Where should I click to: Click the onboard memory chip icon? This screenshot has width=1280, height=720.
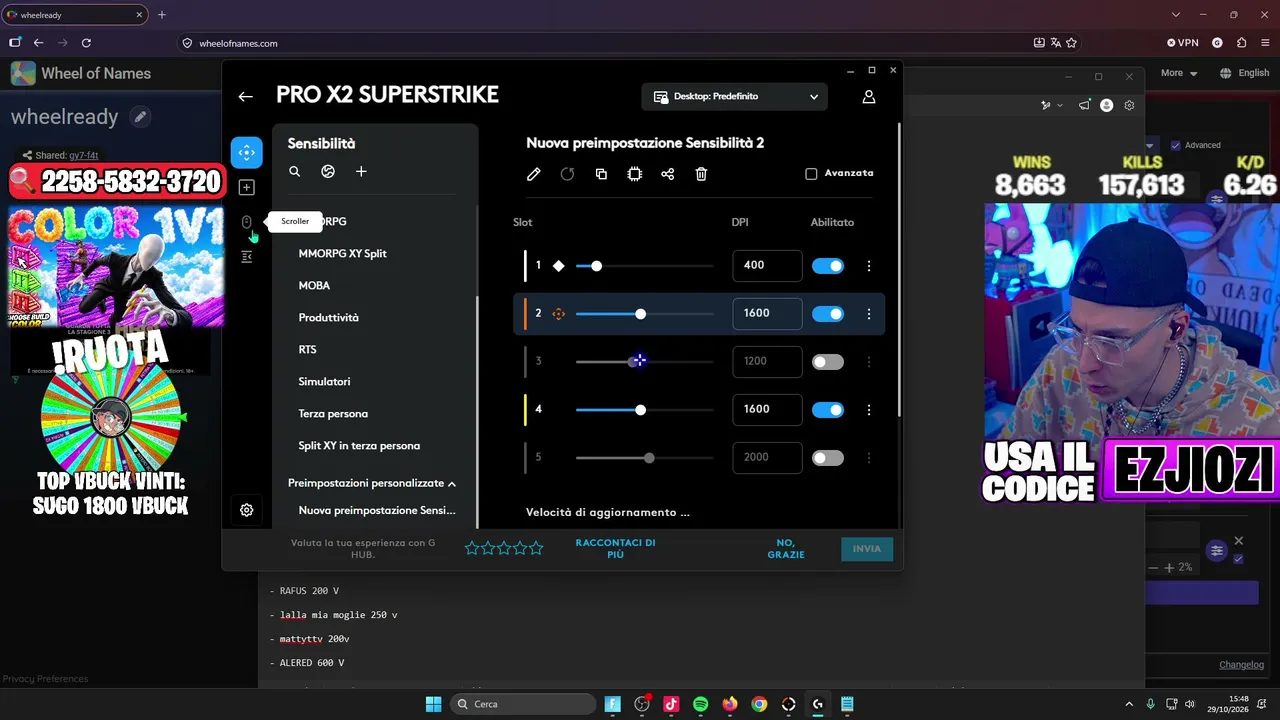point(634,174)
